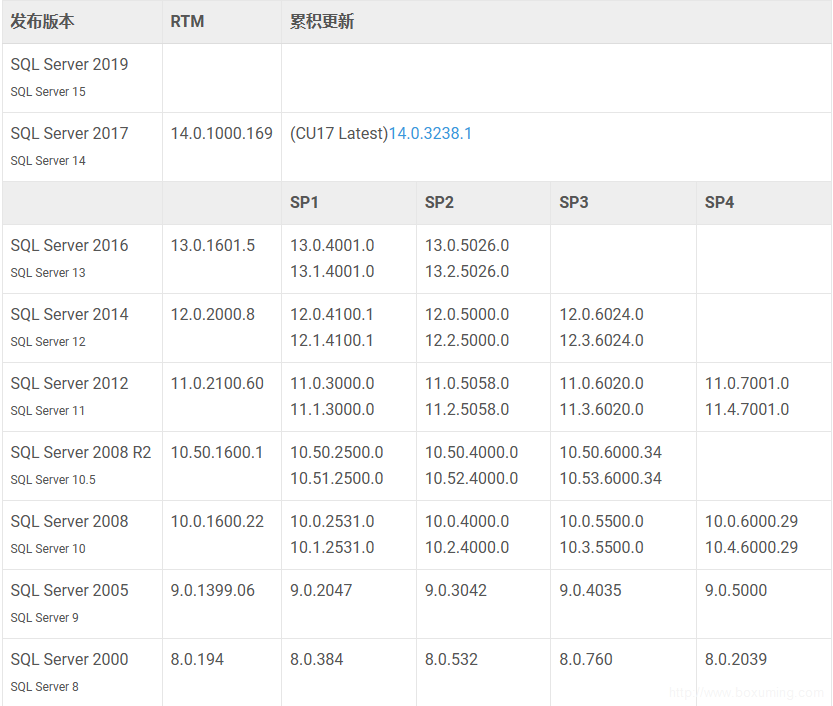Click SP2 version 8.0.532
This screenshot has height=706, width=833.
pyautogui.click(x=452, y=660)
